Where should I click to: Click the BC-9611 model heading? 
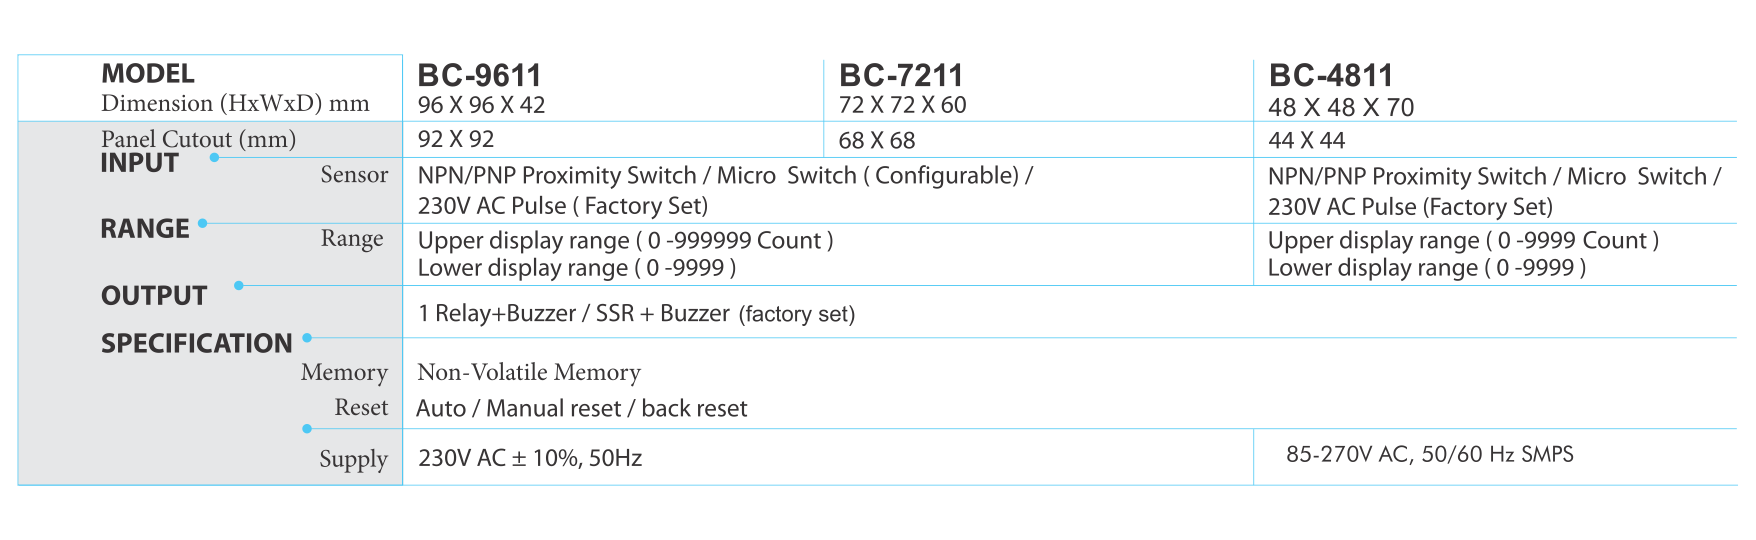[x=479, y=75]
